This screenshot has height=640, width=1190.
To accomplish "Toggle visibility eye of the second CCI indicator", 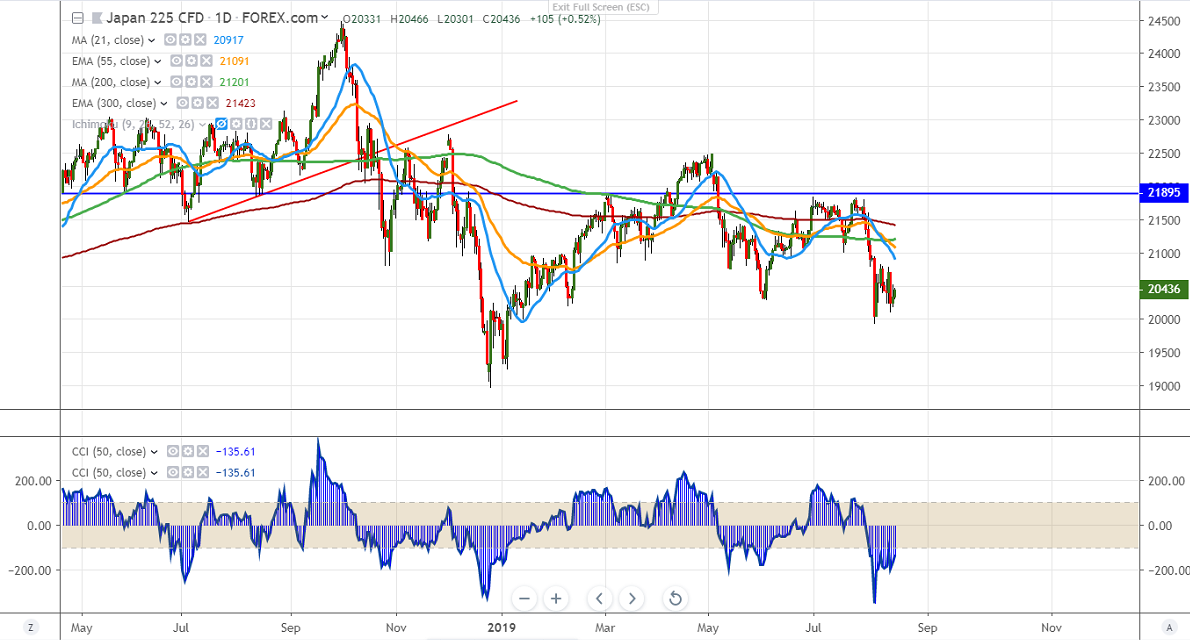I will pos(174,472).
